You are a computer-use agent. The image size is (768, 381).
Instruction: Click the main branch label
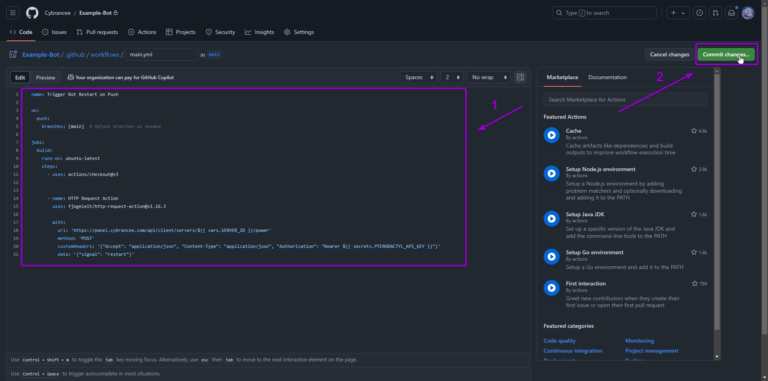point(214,55)
